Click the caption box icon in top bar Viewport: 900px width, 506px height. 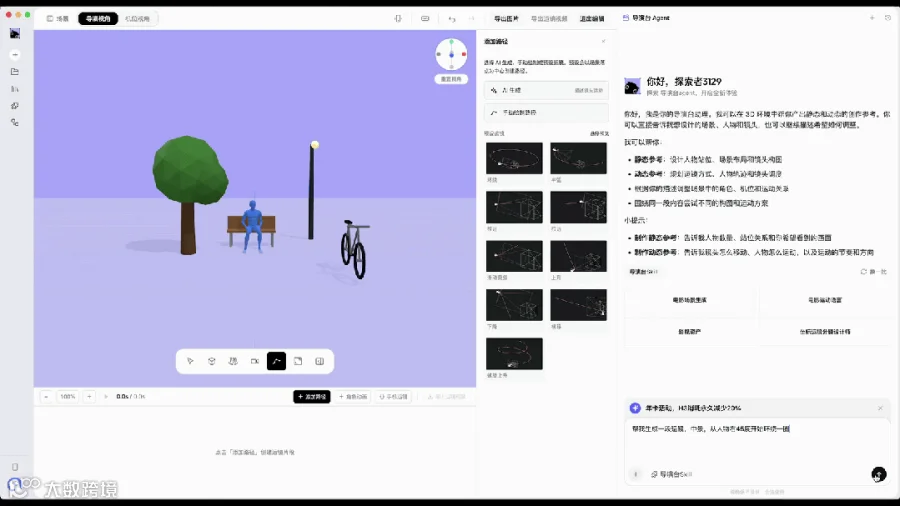(425, 18)
